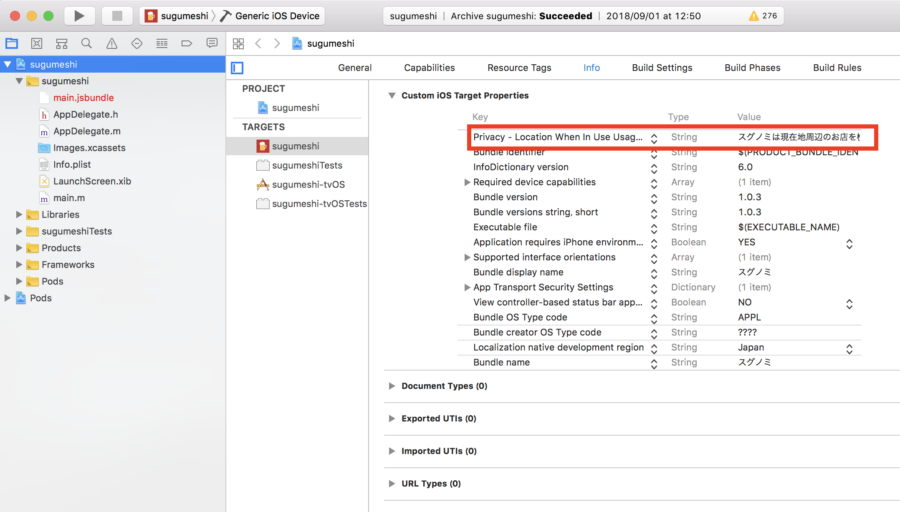Stop the running task with the Stop button
Image resolution: width=900 pixels, height=512 pixels.
point(117,16)
